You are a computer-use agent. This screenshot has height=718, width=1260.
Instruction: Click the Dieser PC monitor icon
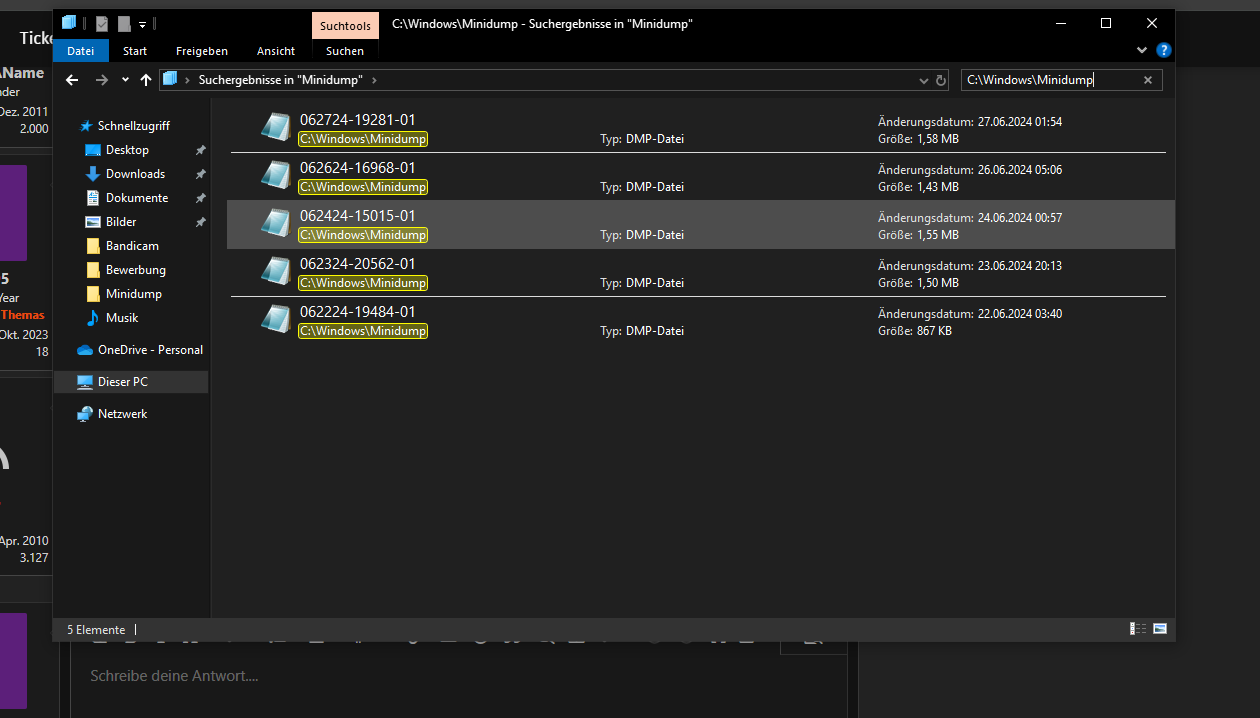pos(85,382)
